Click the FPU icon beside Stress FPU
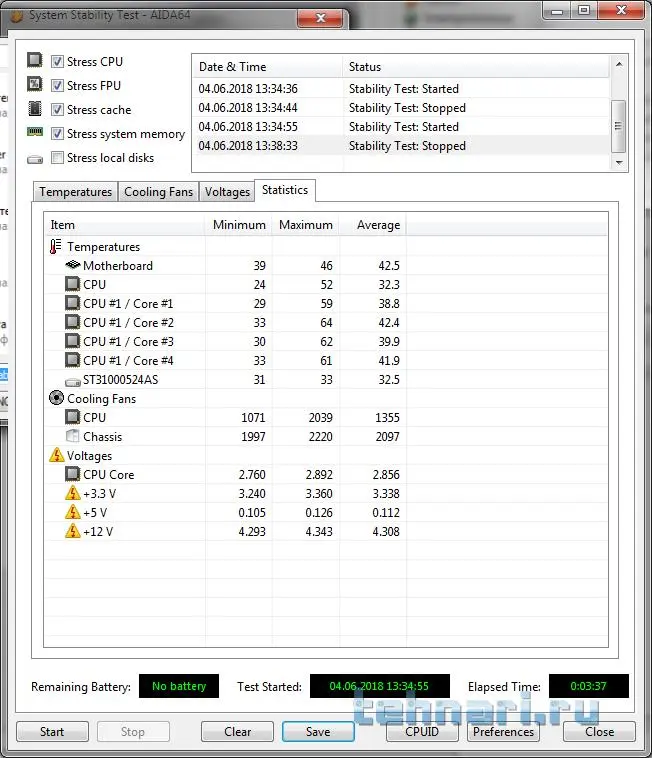 (x=34, y=84)
